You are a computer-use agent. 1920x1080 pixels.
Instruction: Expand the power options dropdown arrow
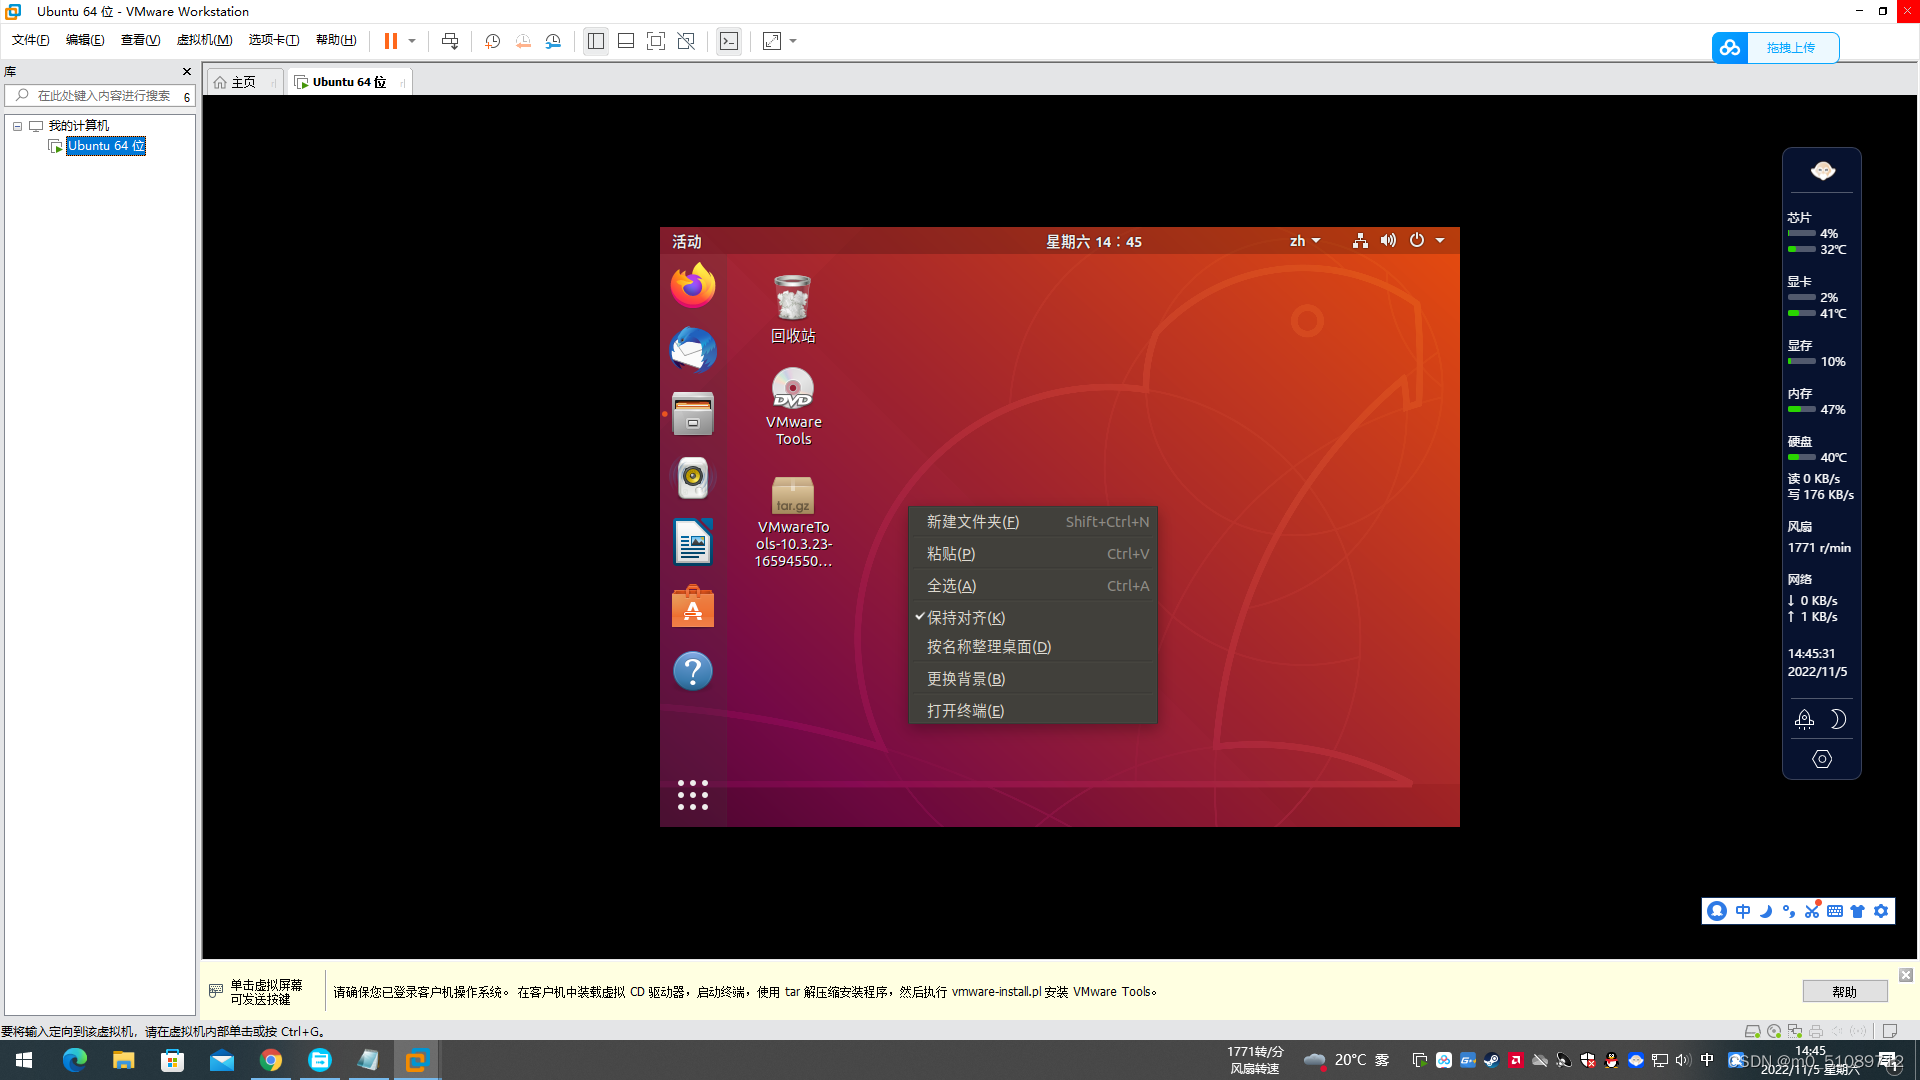click(x=1440, y=241)
